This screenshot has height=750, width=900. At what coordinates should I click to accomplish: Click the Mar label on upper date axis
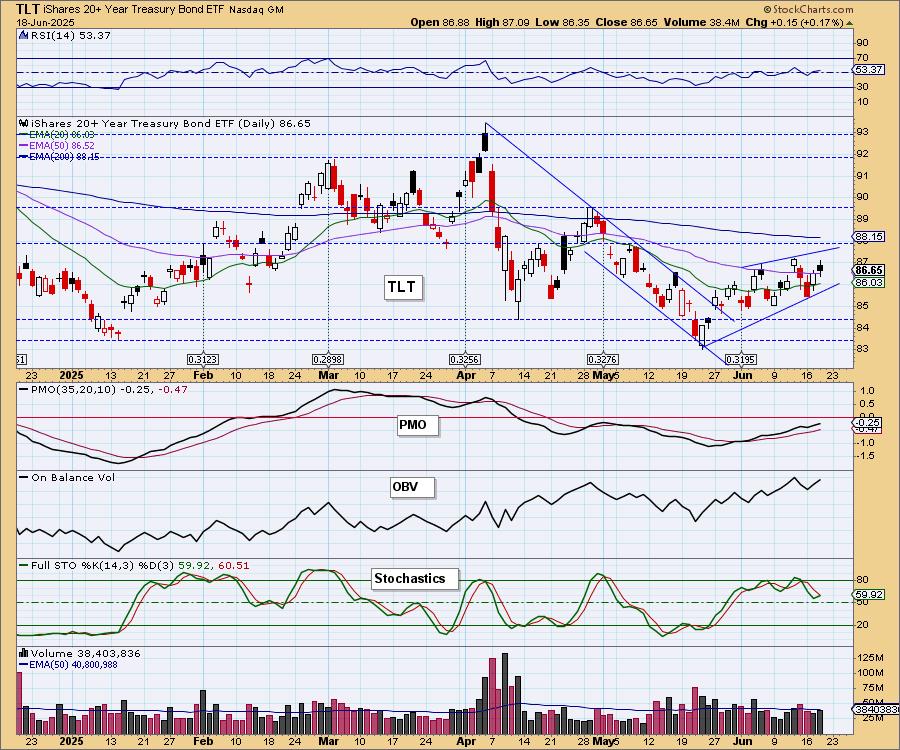coord(328,375)
